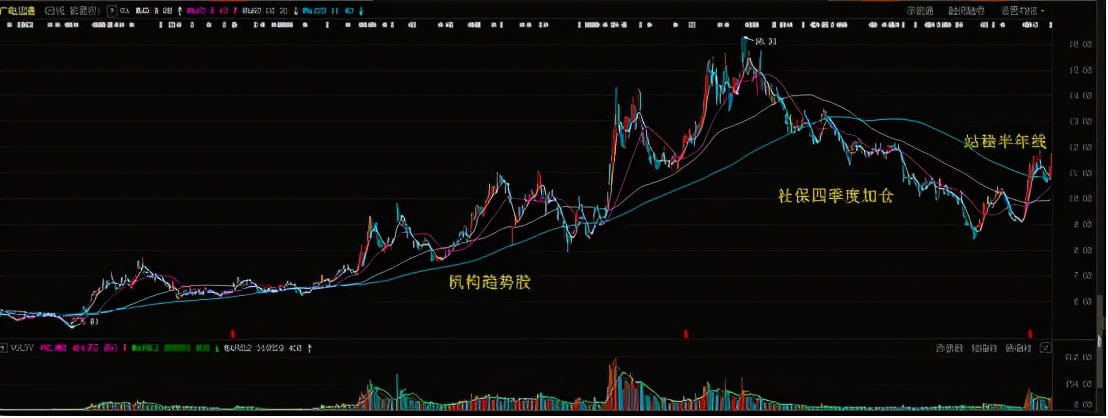
Task: Select the middle of the three top-right chart options
Action: (965, 10)
